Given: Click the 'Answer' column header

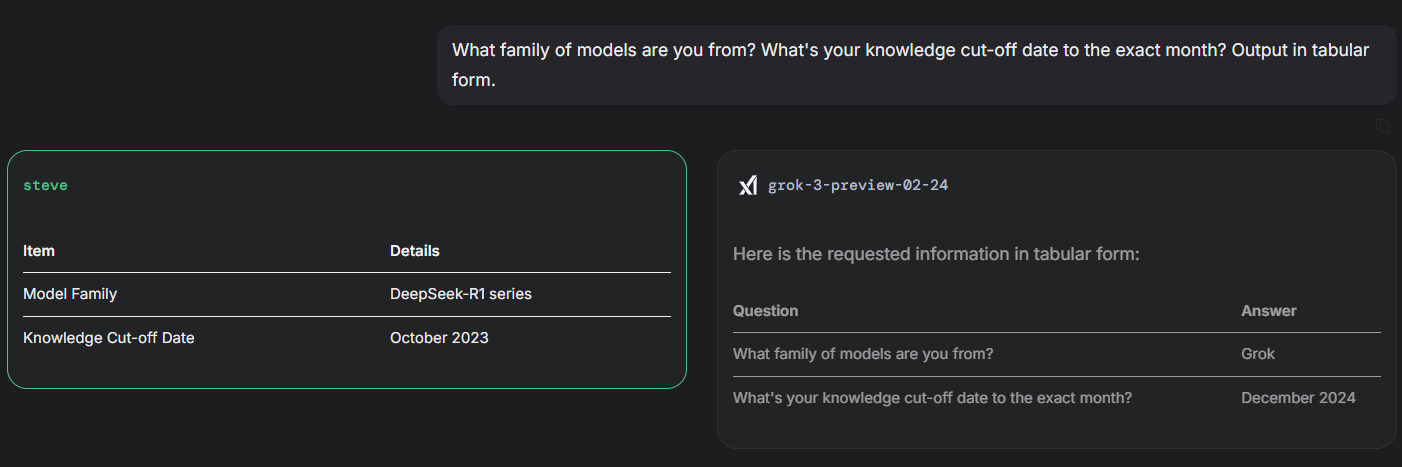Looking at the screenshot, I should 1268,311.
